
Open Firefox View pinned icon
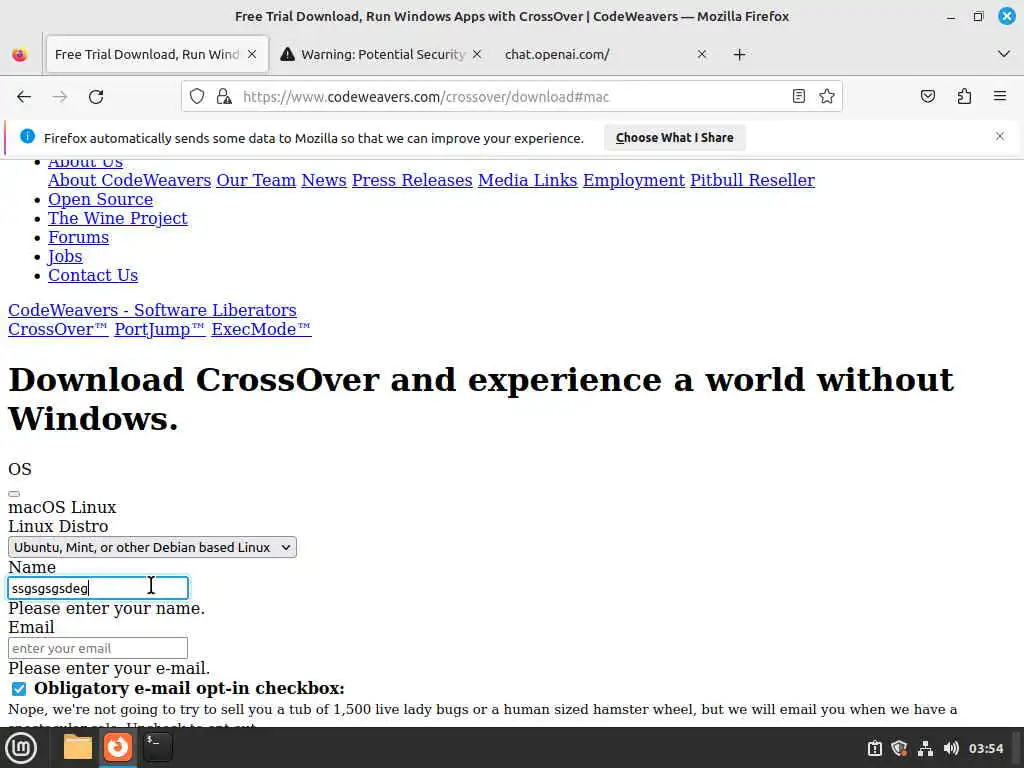click(20, 55)
